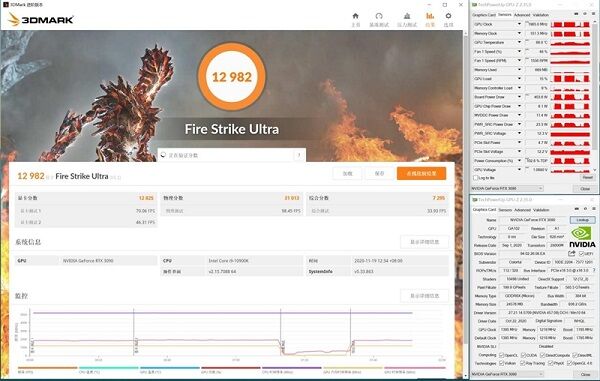This screenshot has width=600, height=381.
Task: Toggle the Log to file checkbox
Action: (476, 178)
